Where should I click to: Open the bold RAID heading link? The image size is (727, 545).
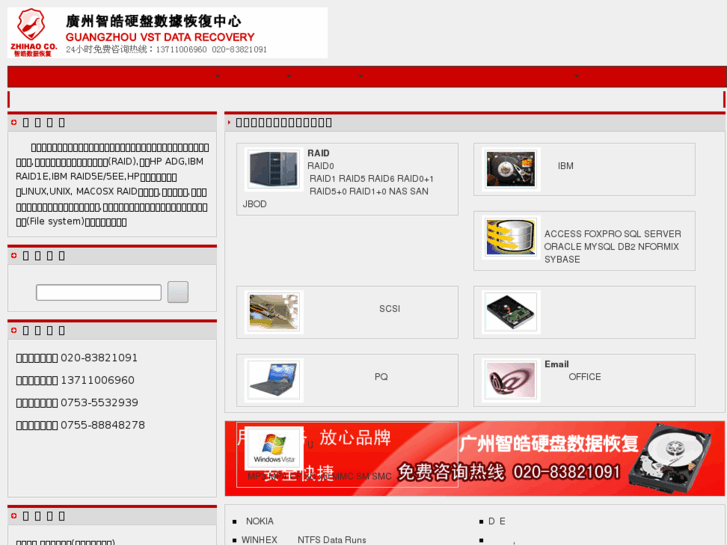(x=318, y=153)
